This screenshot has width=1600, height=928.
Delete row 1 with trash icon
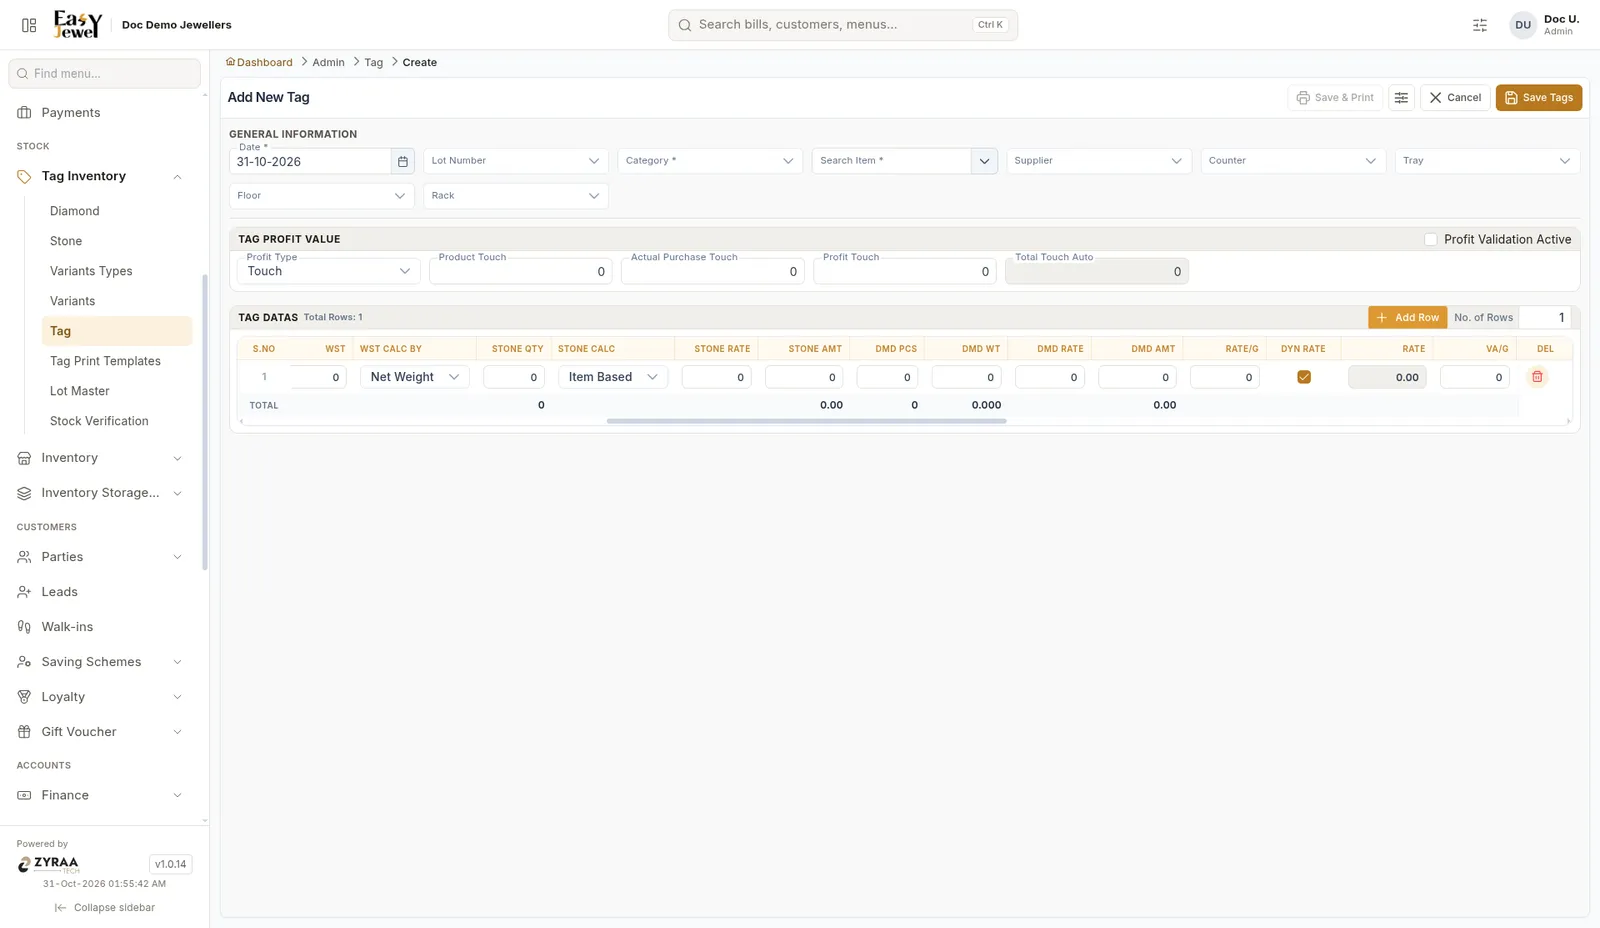pos(1538,377)
